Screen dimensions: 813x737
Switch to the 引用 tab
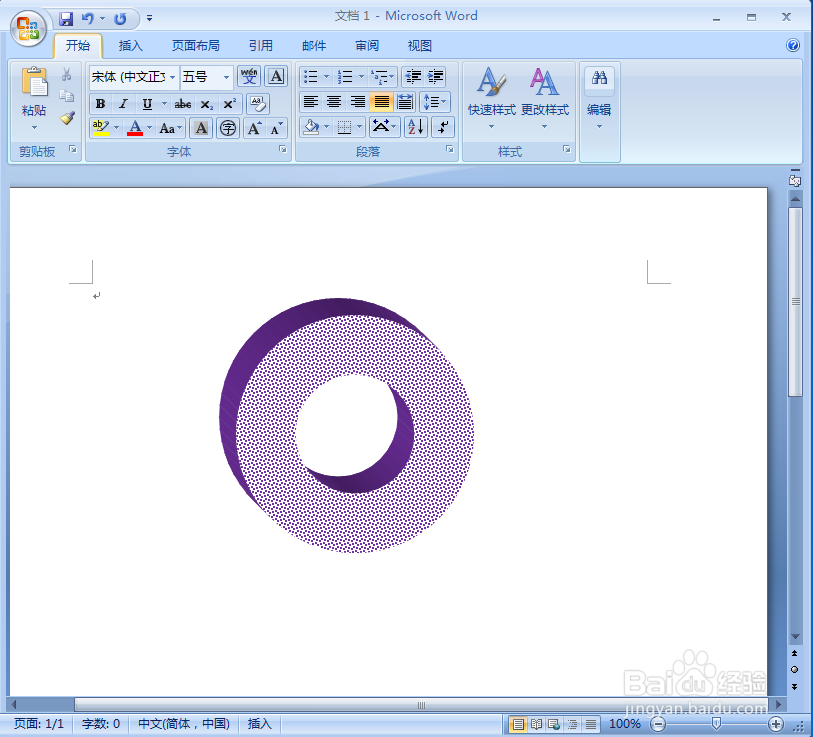tap(260, 46)
